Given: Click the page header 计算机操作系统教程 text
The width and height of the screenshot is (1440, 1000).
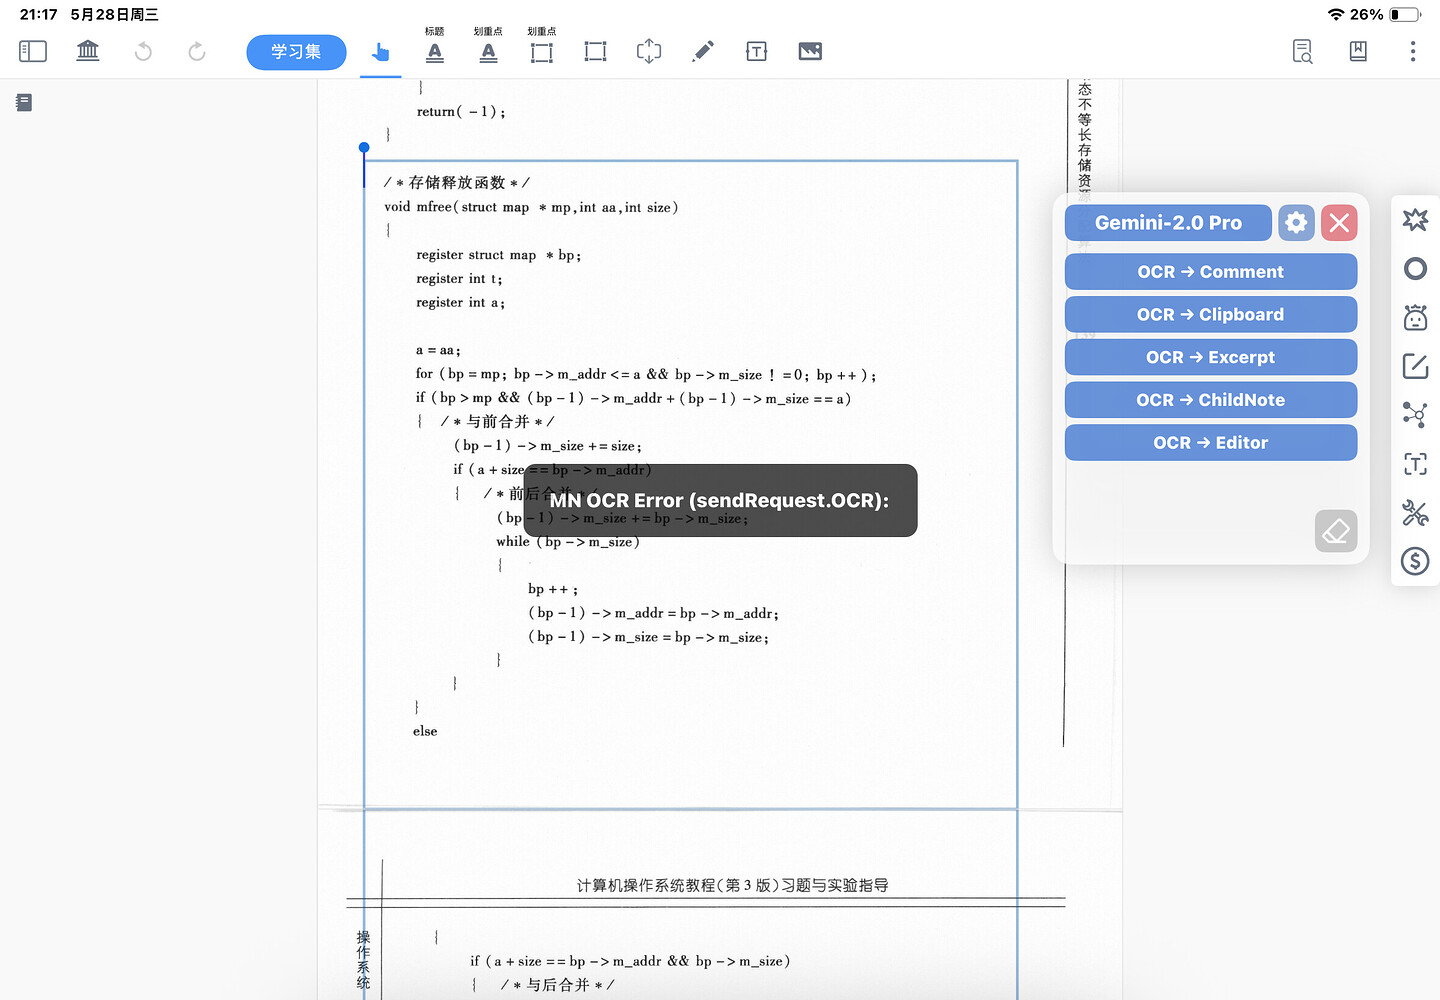Looking at the screenshot, I should [732, 885].
